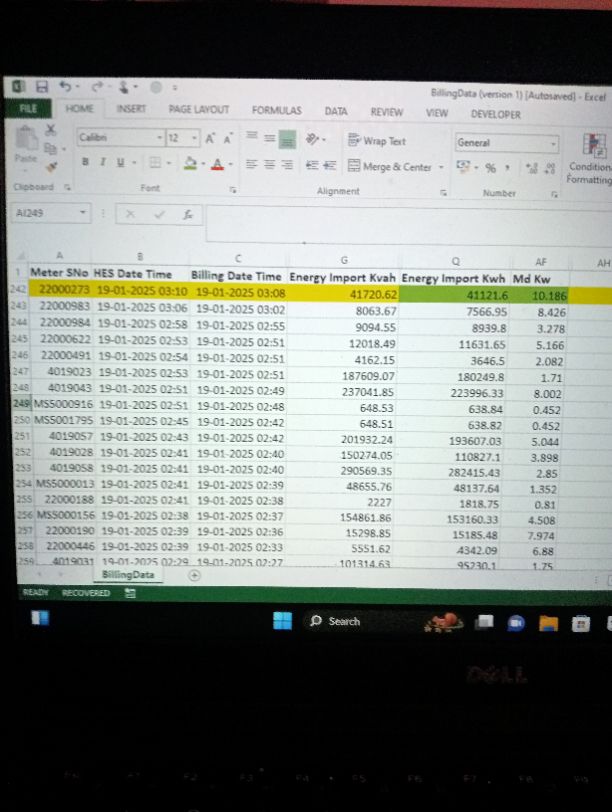The image size is (612, 812).
Task: Click the Borders icon
Action: click(155, 163)
